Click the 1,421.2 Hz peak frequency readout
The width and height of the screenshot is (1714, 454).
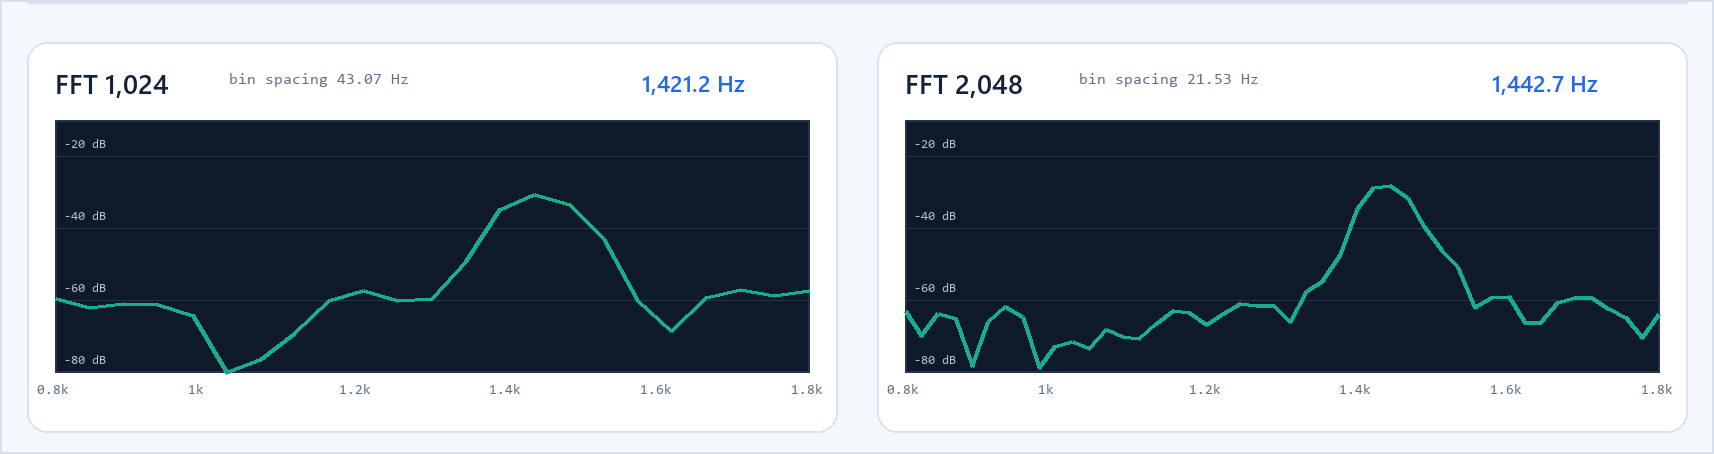[693, 84]
